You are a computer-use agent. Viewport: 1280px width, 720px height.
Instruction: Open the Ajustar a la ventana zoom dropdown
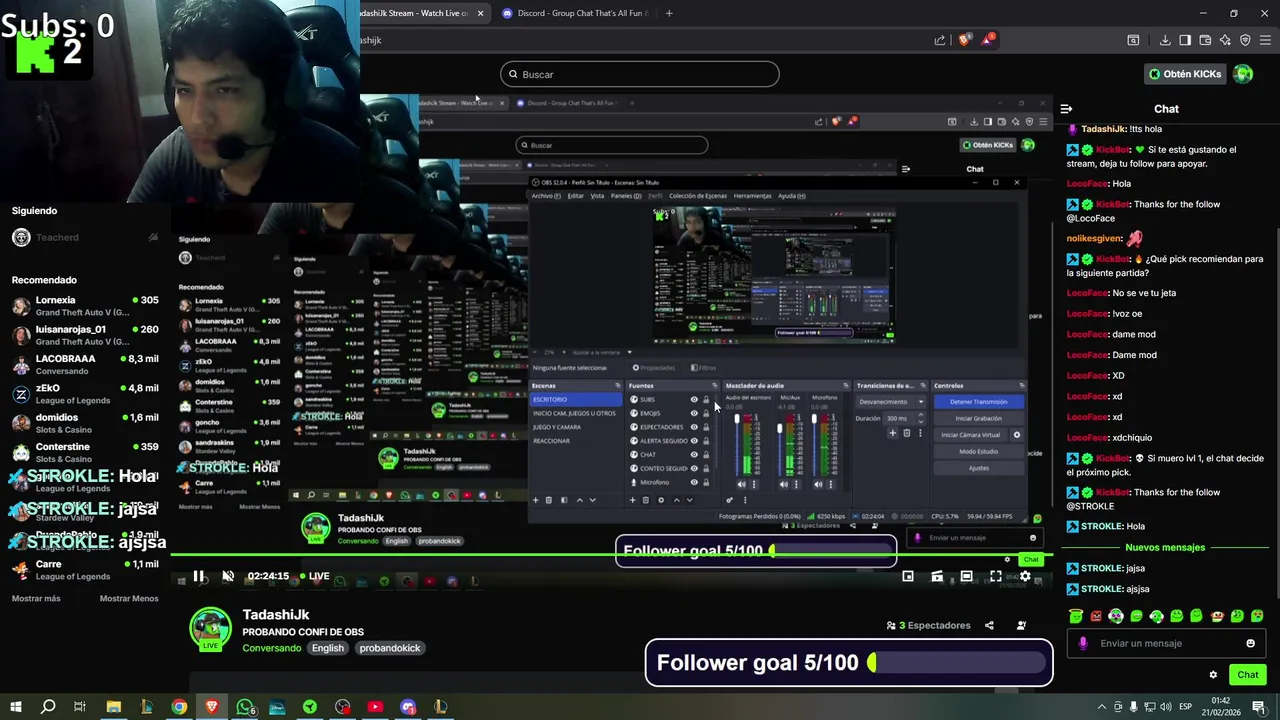[597, 352]
